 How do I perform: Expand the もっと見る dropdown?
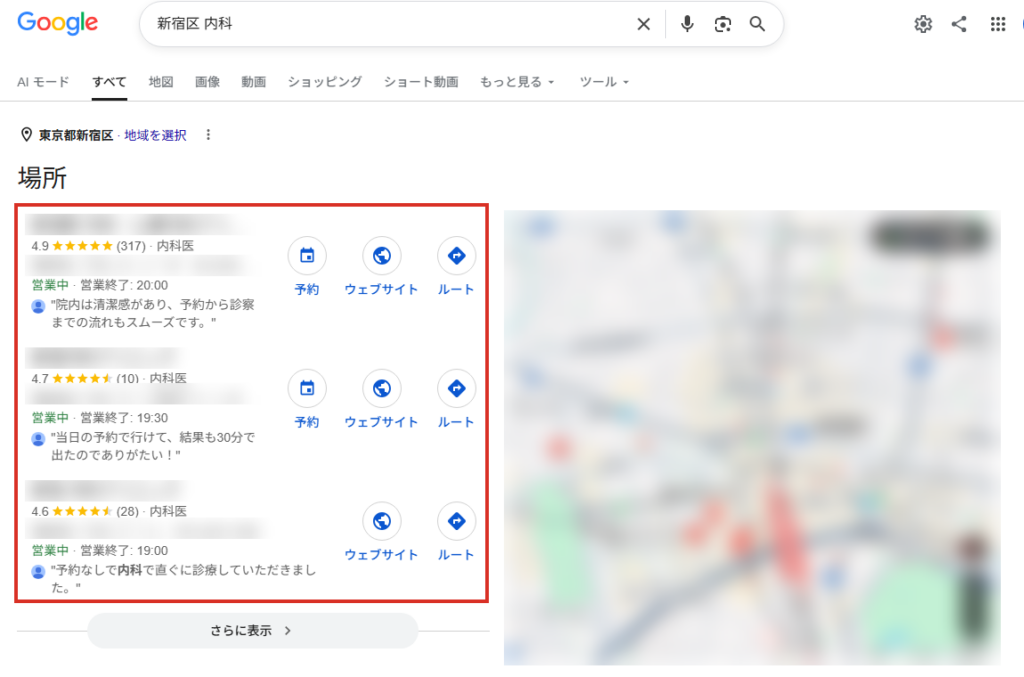517,82
